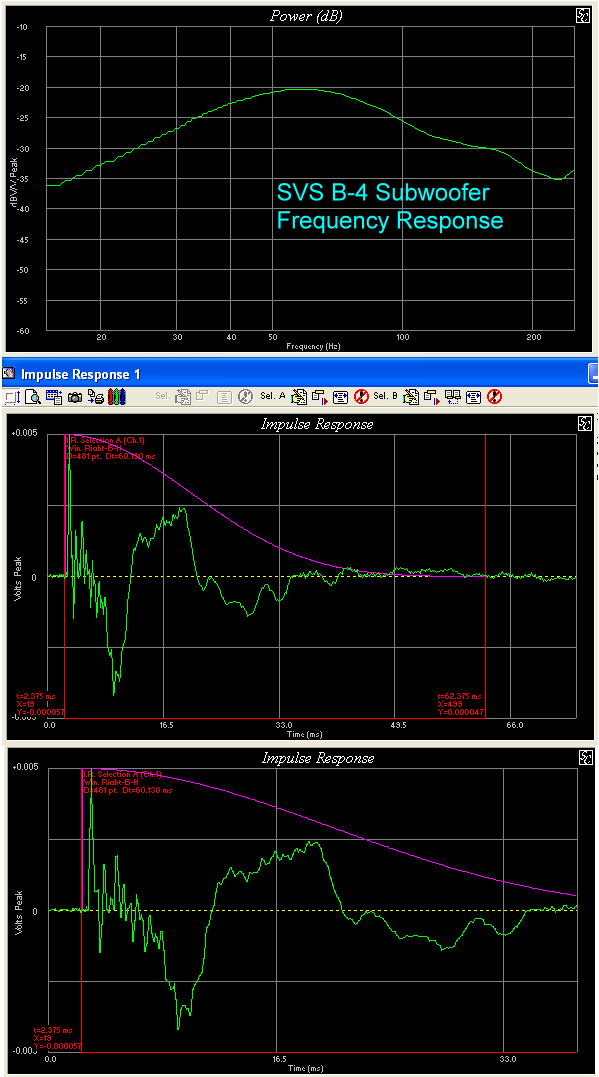Click the Time (ms) label under the middle chart
This screenshot has height=1077, width=599.
point(304,734)
